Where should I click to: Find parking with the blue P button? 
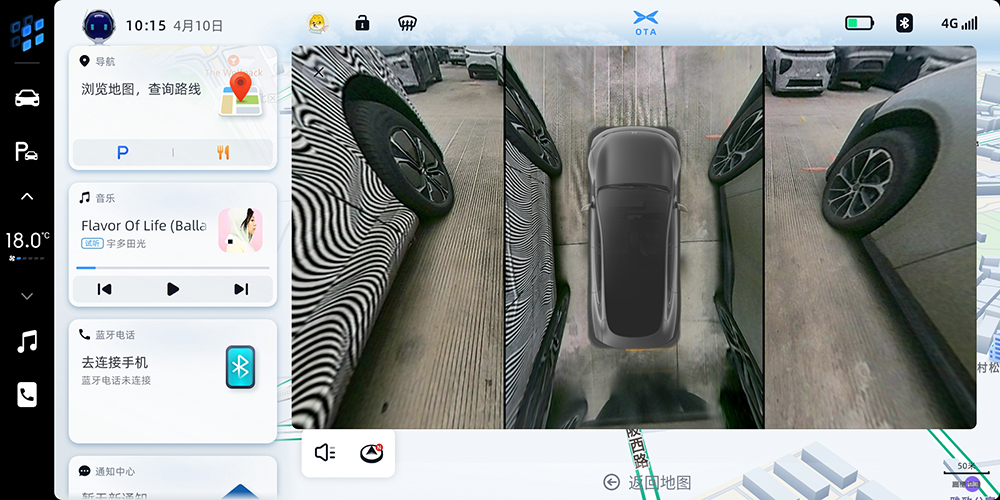122,153
